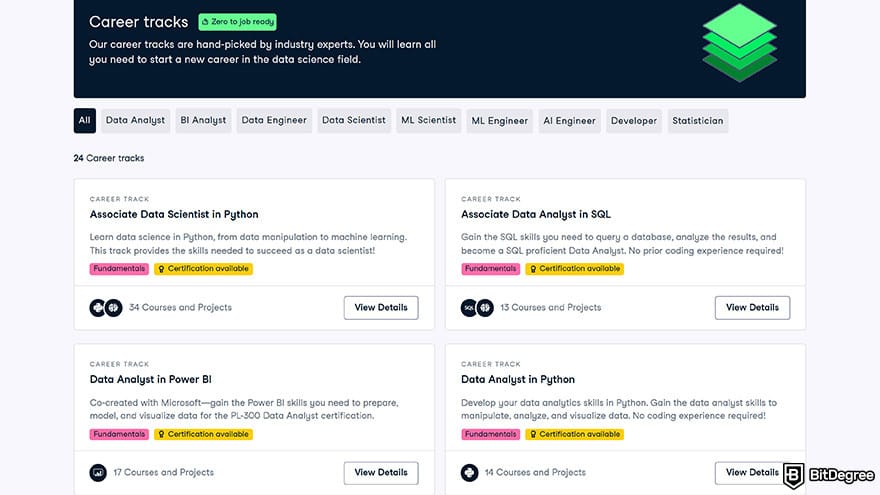Click Fundamentals tag on Data Analyst in Python card

(x=491, y=434)
